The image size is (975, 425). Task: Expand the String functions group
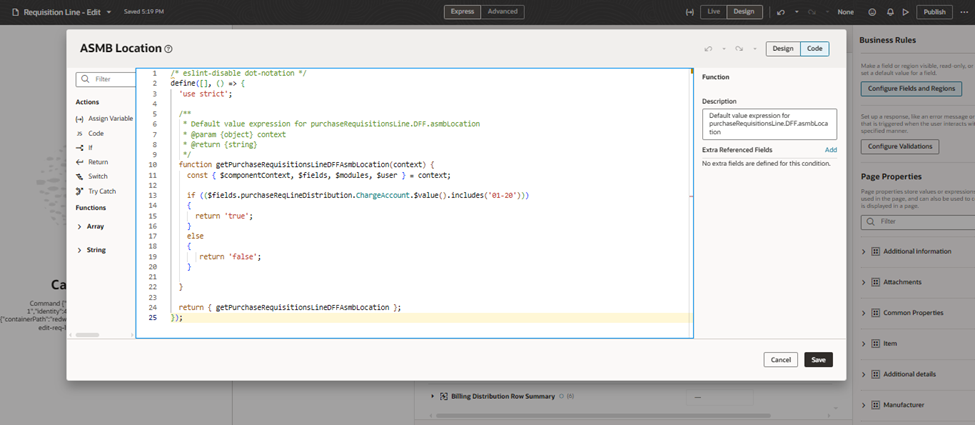point(80,250)
